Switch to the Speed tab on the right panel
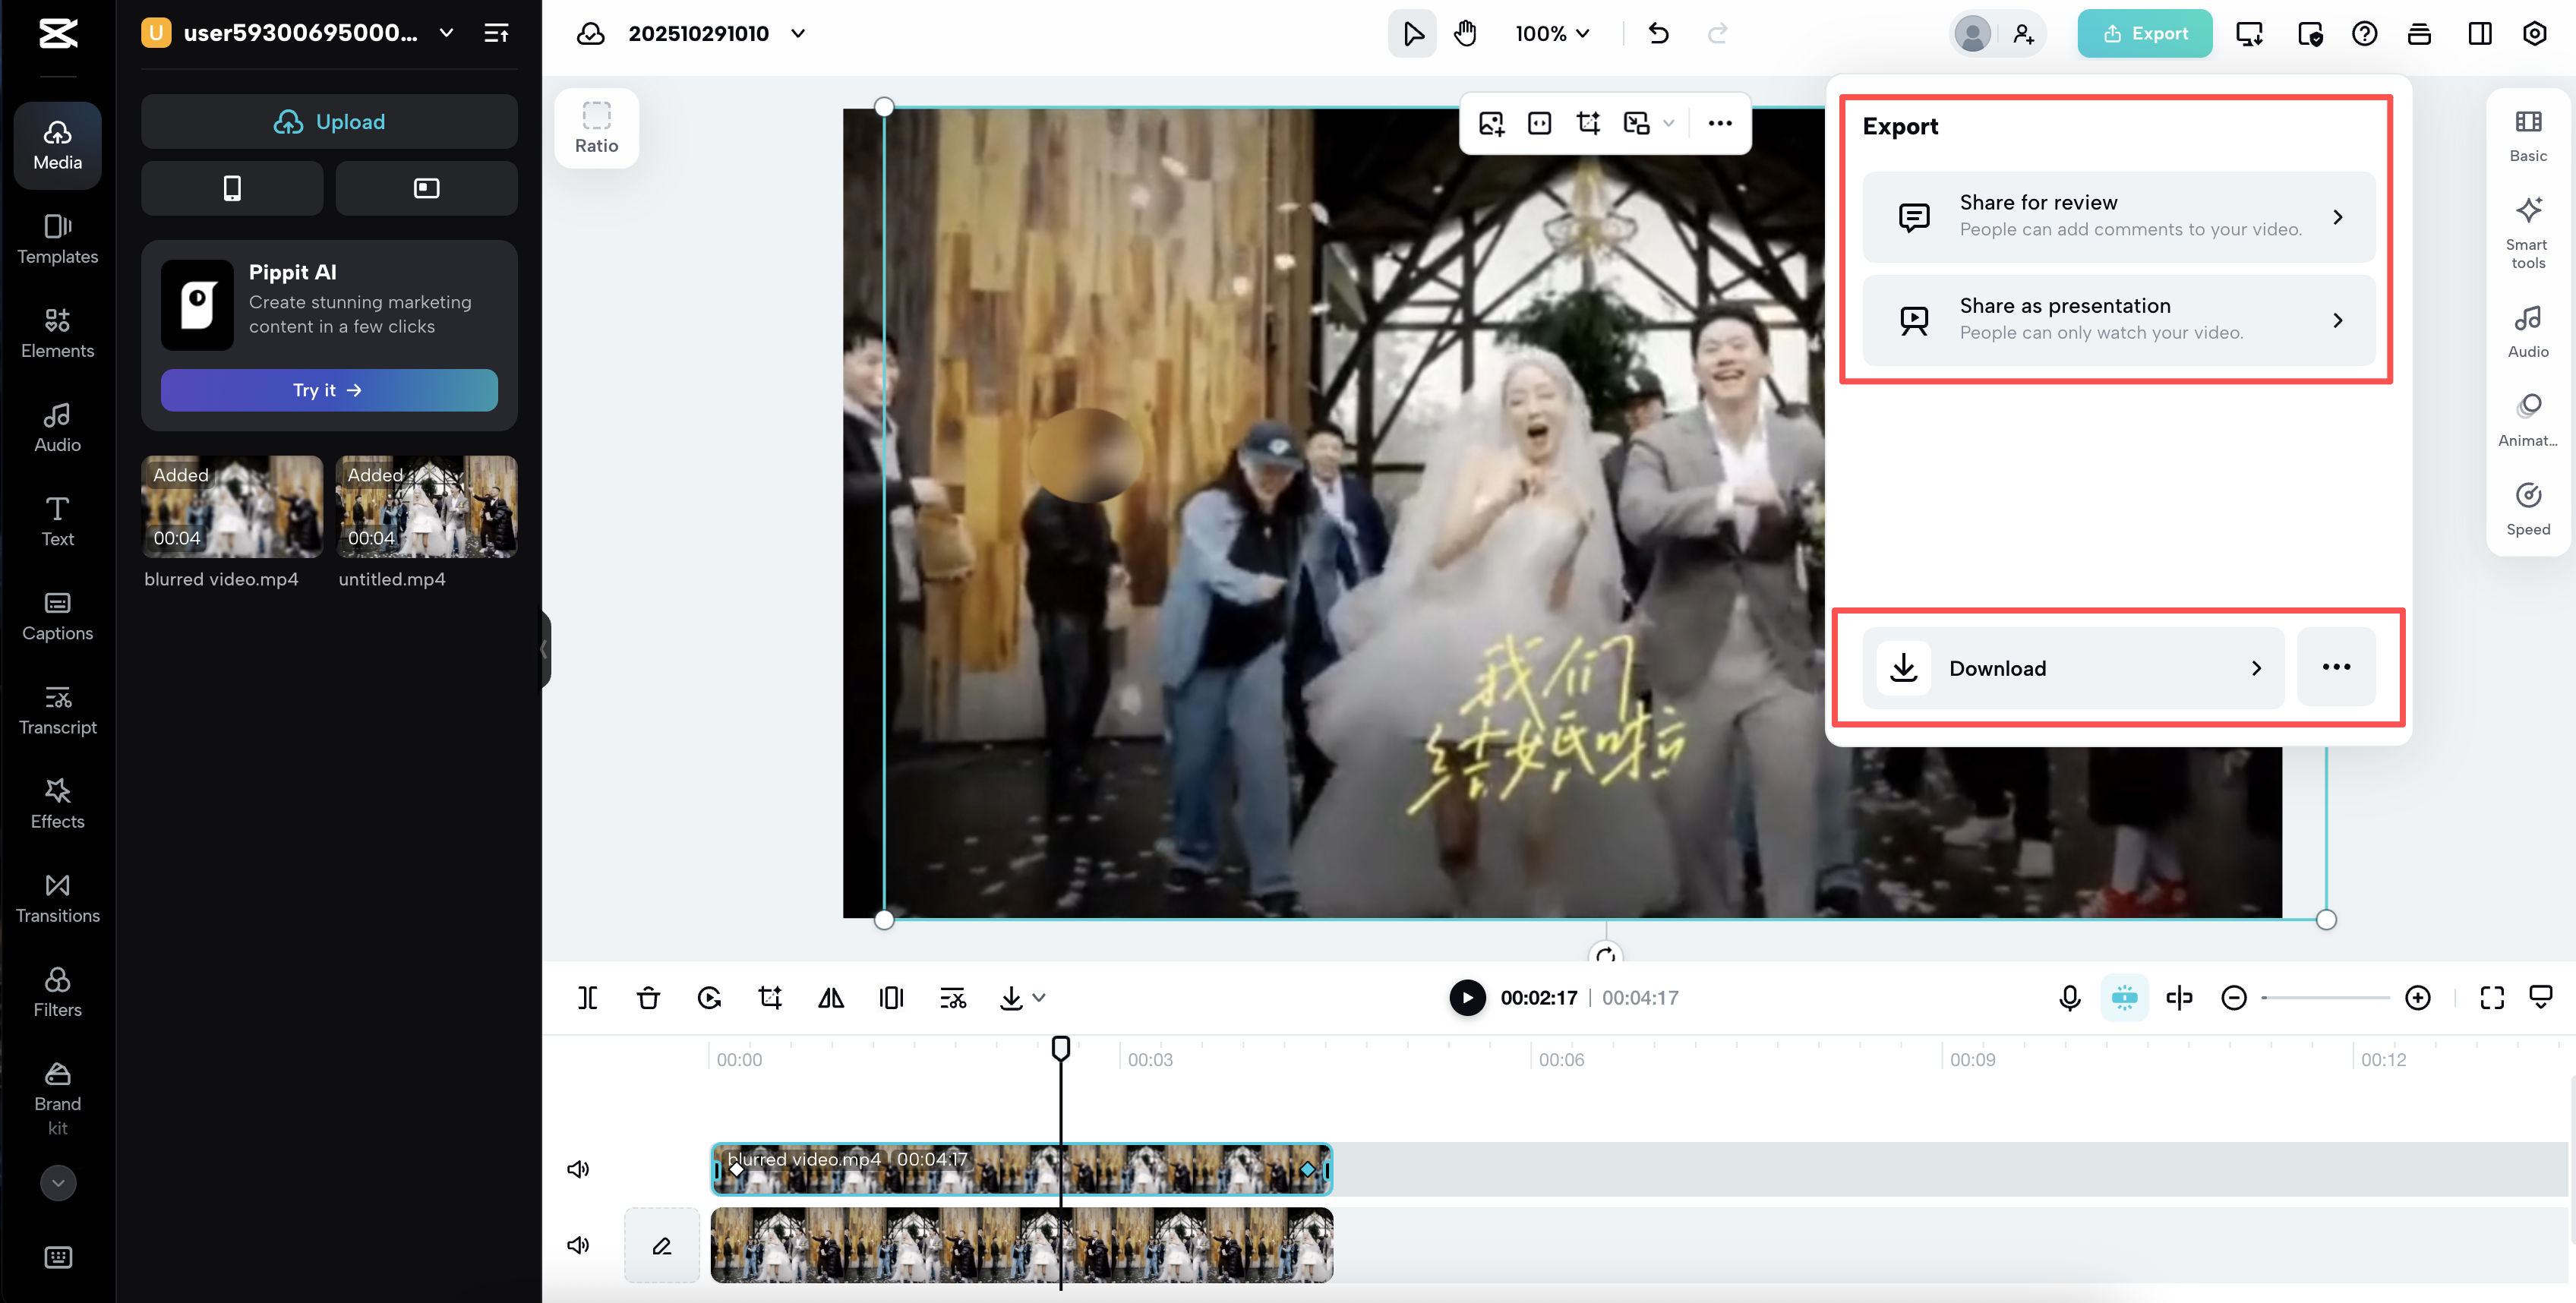 (x=2528, y=508)
